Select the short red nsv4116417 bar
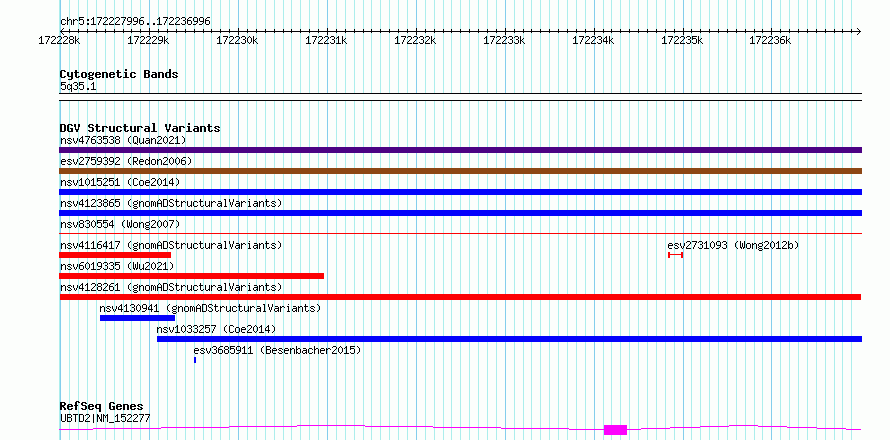 click(115, 255)
